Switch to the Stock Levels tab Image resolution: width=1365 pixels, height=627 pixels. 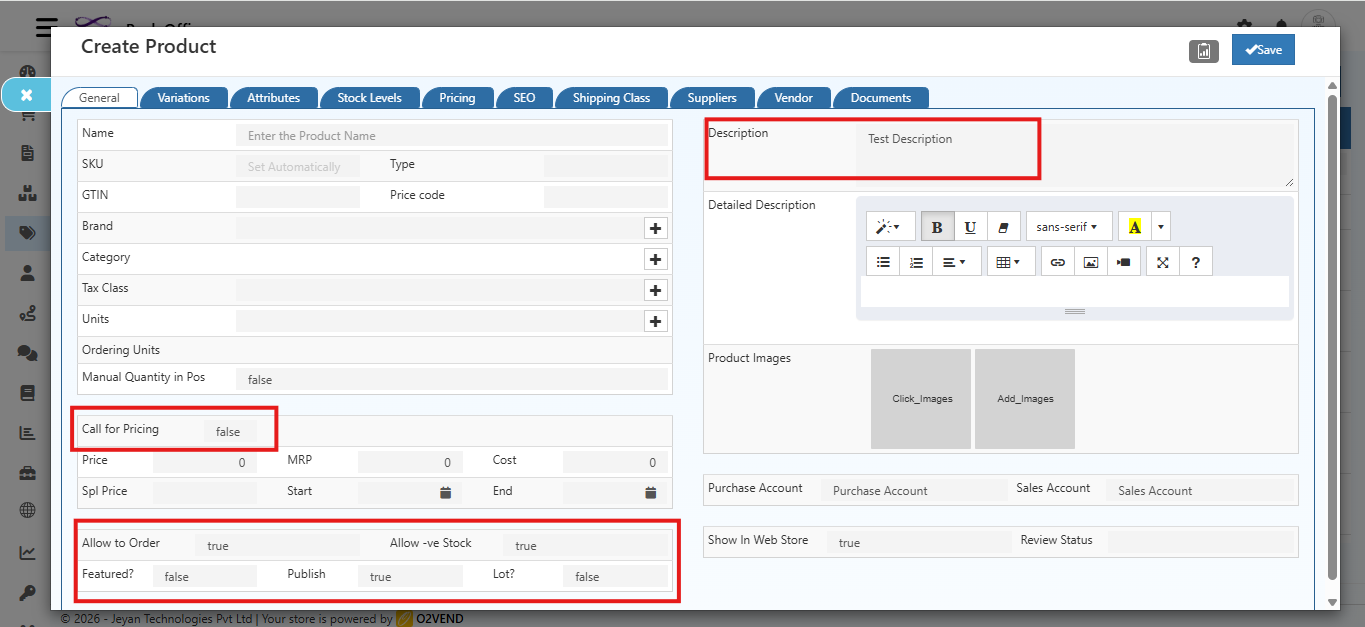[370, 97]
